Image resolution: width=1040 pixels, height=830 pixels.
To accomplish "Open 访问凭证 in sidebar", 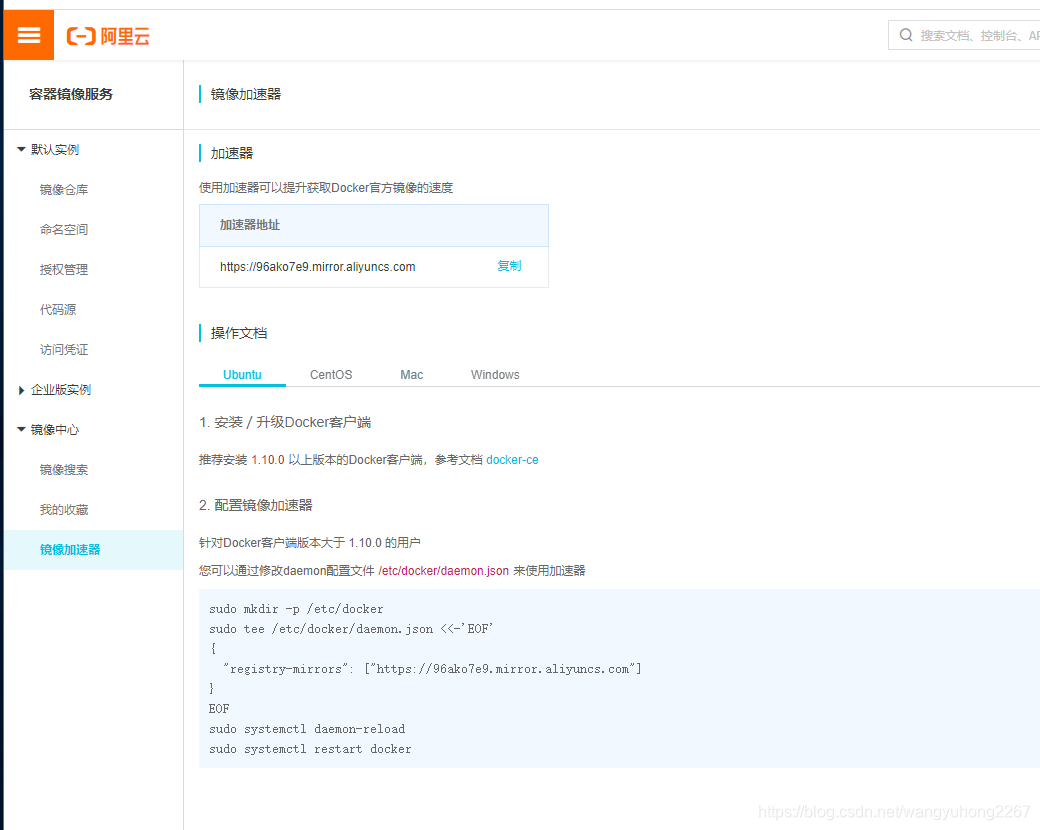I will tap(64, 350).
